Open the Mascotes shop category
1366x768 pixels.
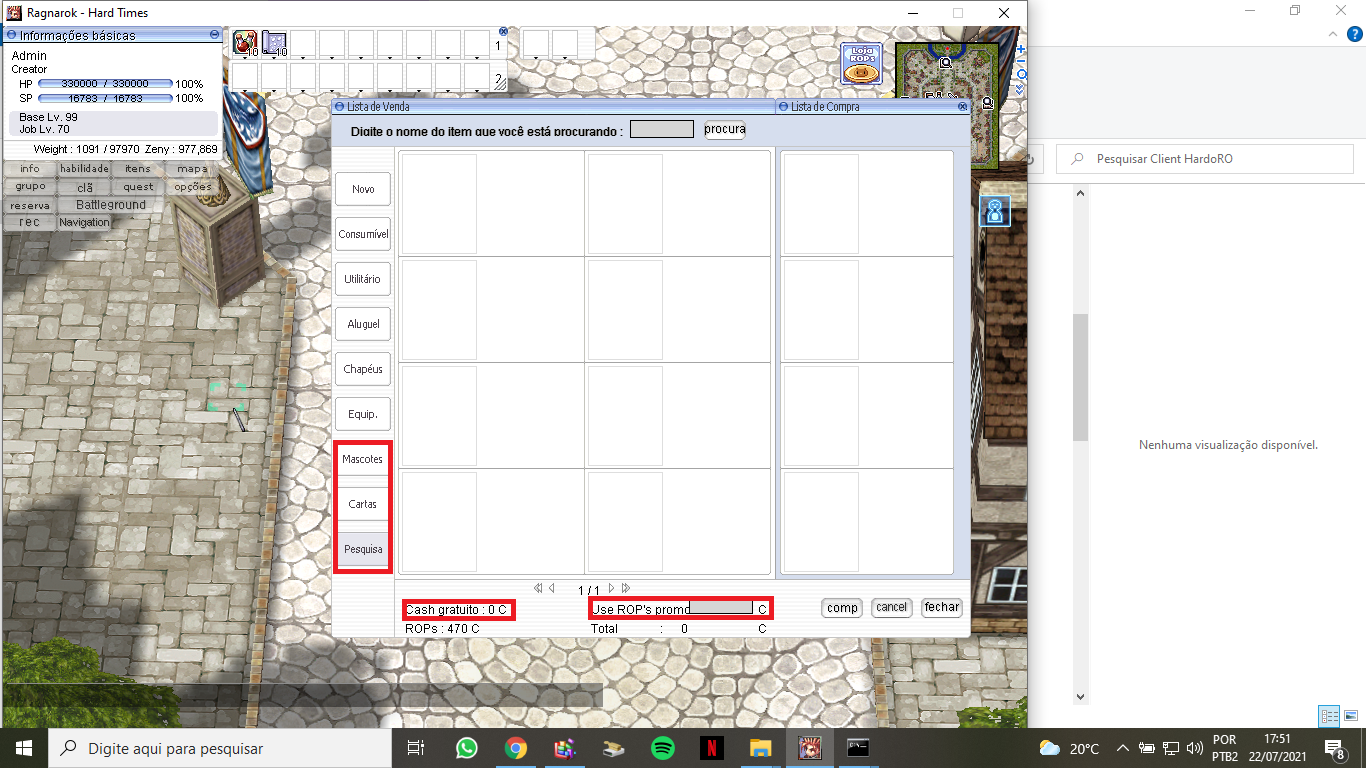click(x=363, y=459)
